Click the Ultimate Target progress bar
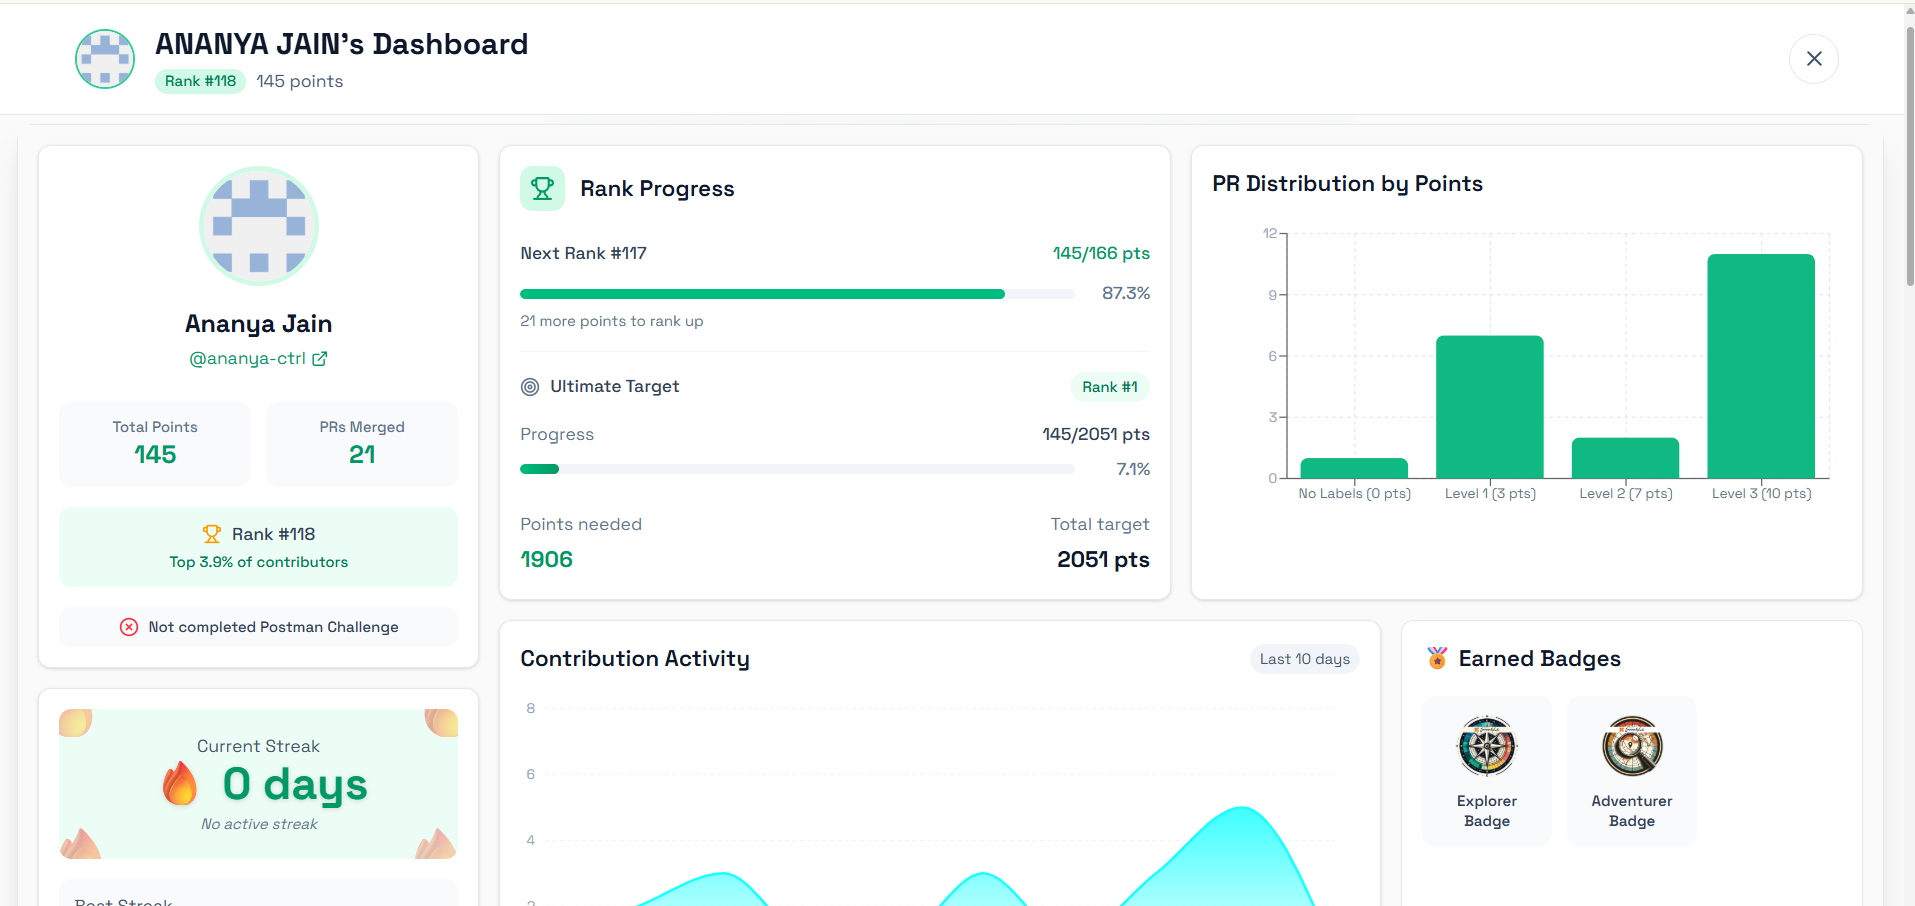Image resolution: width=1915 pixels, height=906 pixels. [797, 469]
